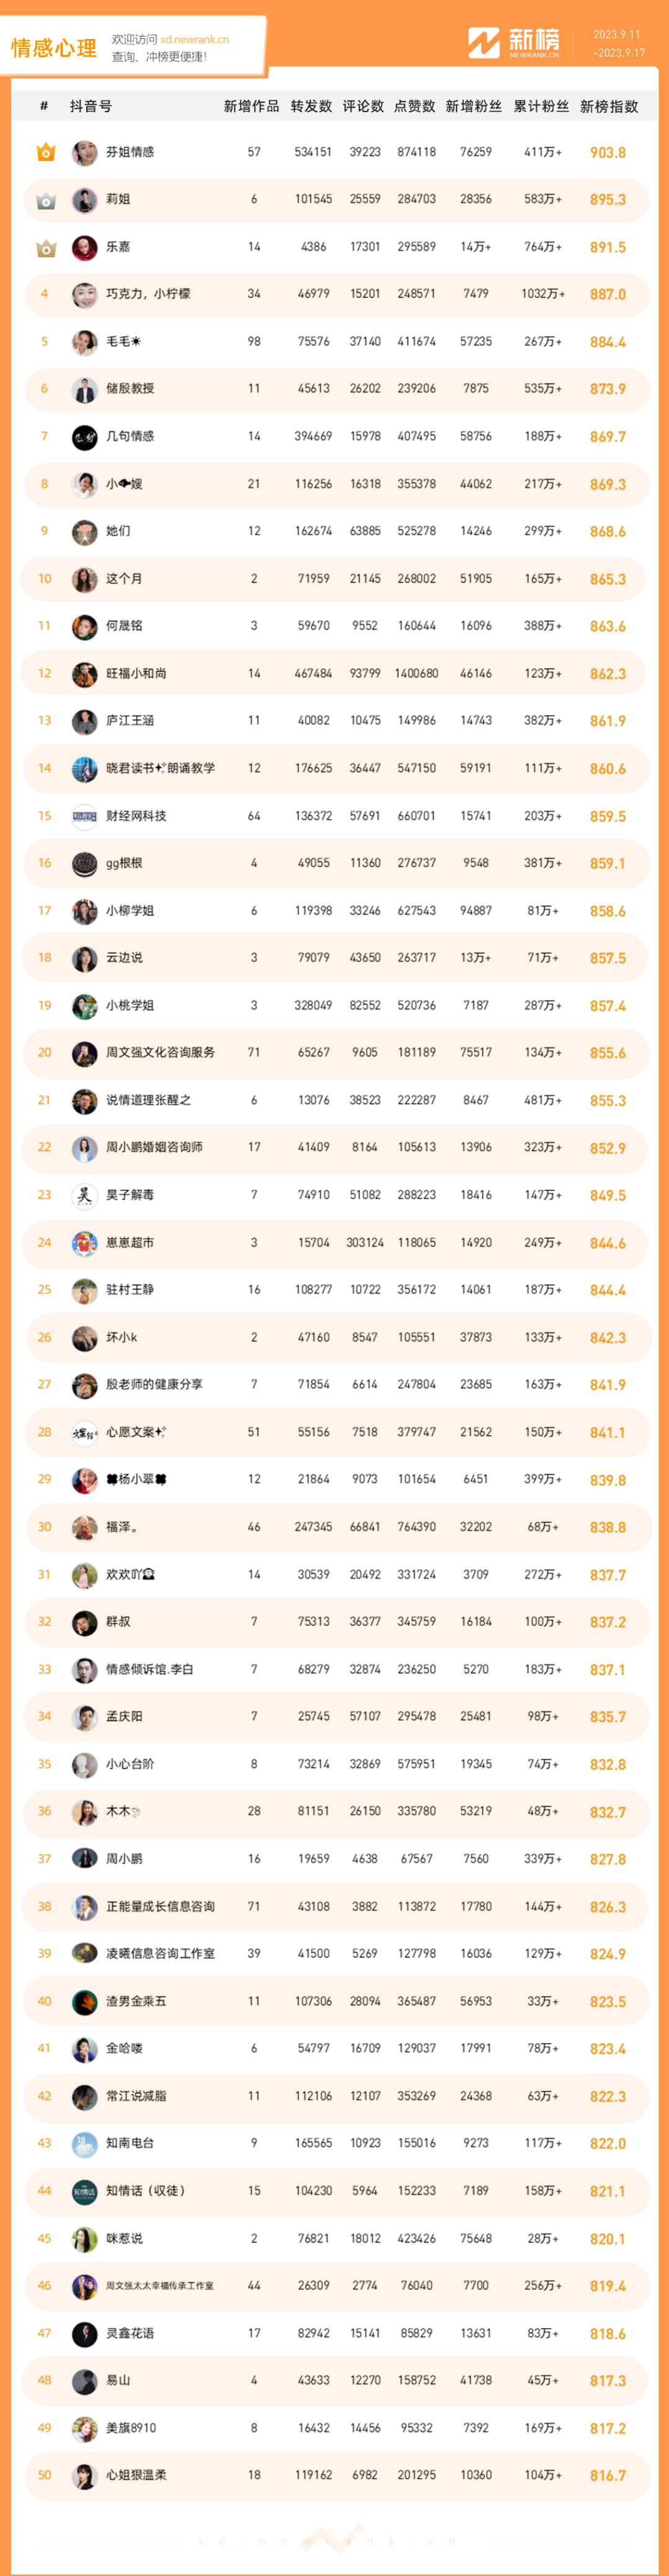Click the 情感心理 category title
The image size is (669, 2576).
coord(54,48)
